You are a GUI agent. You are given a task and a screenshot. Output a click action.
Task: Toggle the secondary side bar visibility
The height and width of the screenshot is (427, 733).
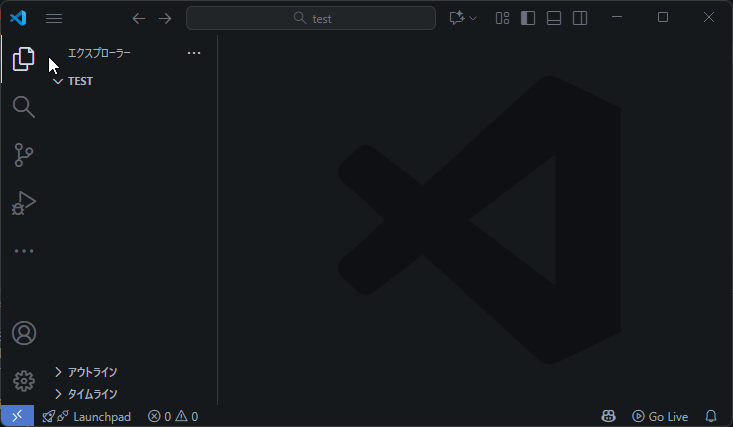point(580,18)
